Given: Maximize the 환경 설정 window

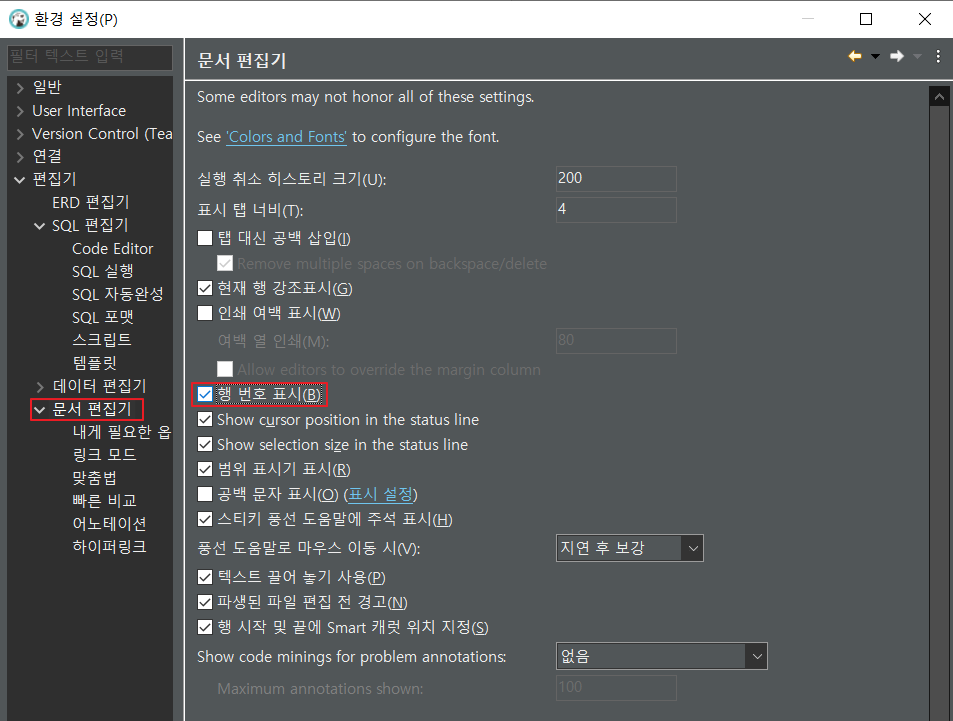Looking at the screenshot, I should point(865,19).
